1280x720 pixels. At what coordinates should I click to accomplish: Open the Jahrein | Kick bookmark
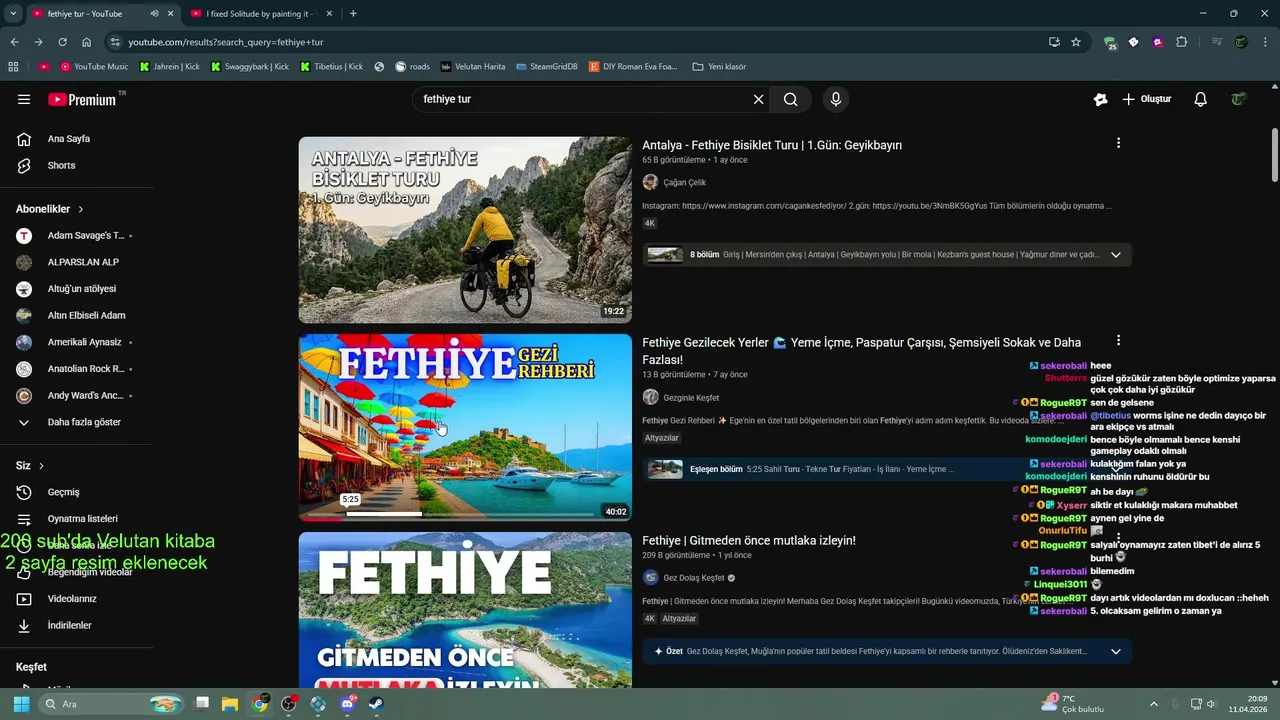point(170,66)
